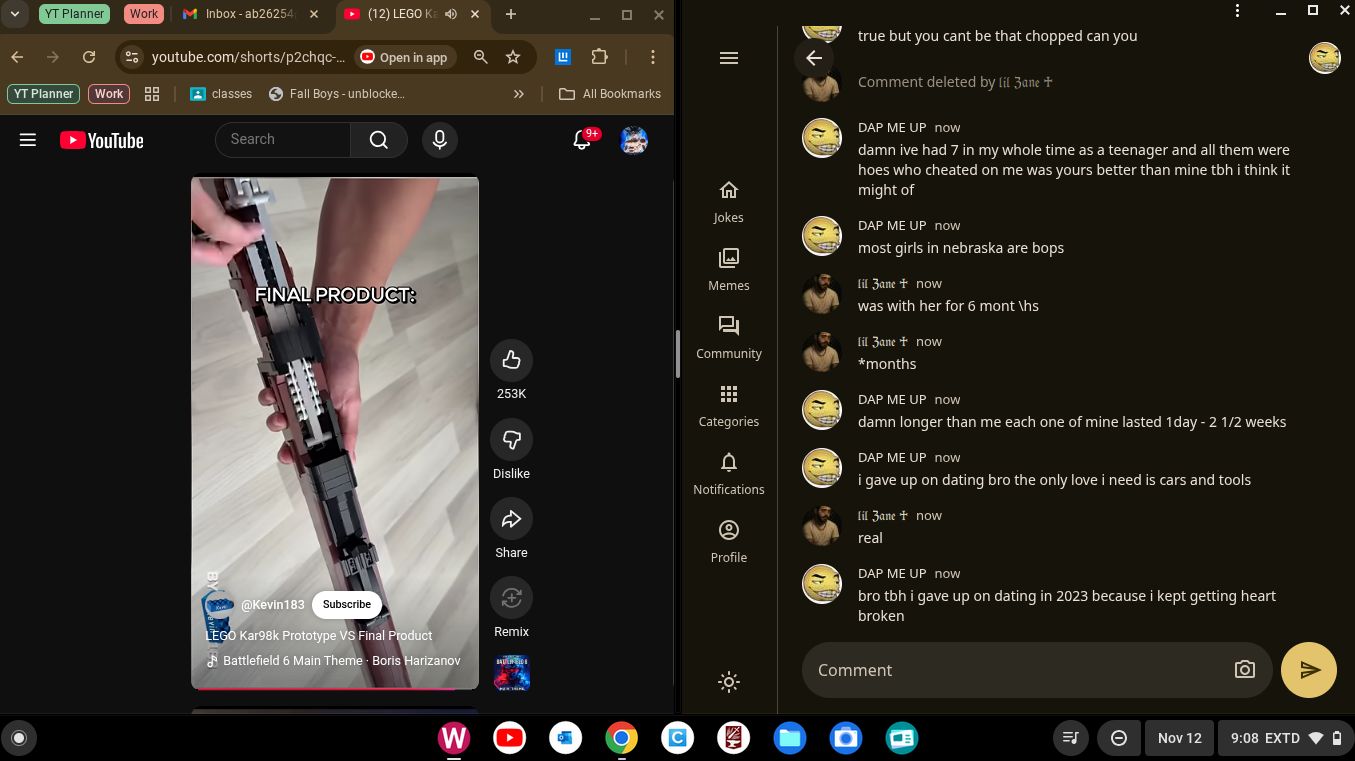Switch to the Gmail Inbox tab
The height and width of the screenshot is (761, 1355).
(252, 14)
